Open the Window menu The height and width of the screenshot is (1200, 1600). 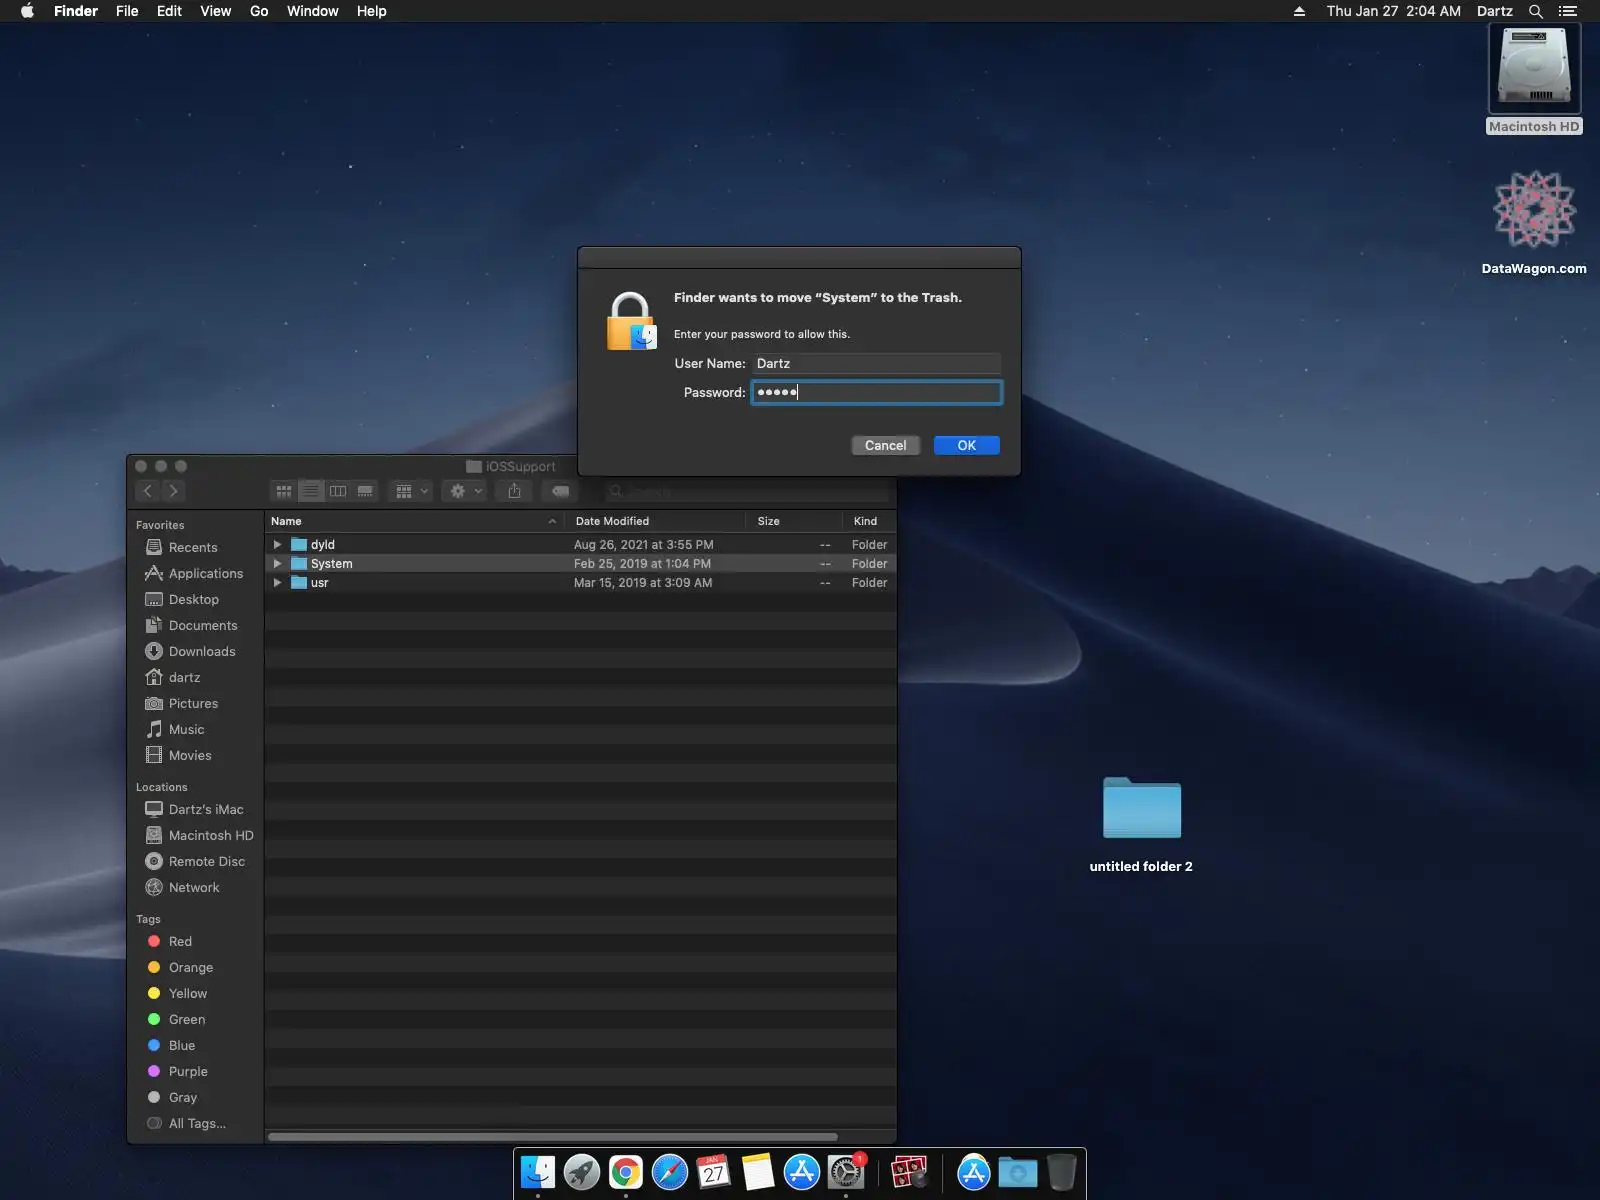click(x=312, y=11)
